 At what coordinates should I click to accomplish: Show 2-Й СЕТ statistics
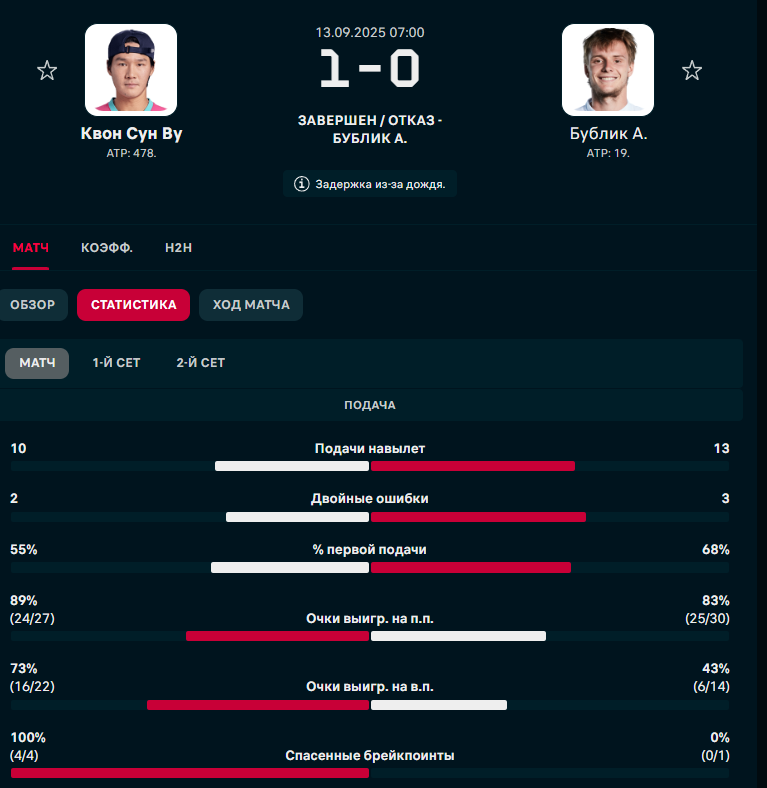tap(201, 363)
